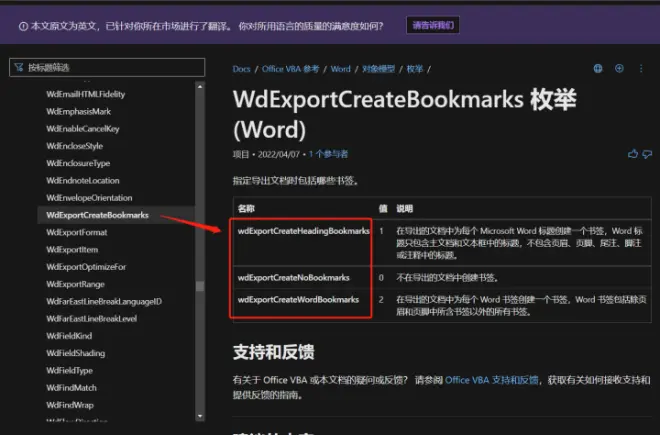Select WdExportItem in the sidebar

[72, 250]
